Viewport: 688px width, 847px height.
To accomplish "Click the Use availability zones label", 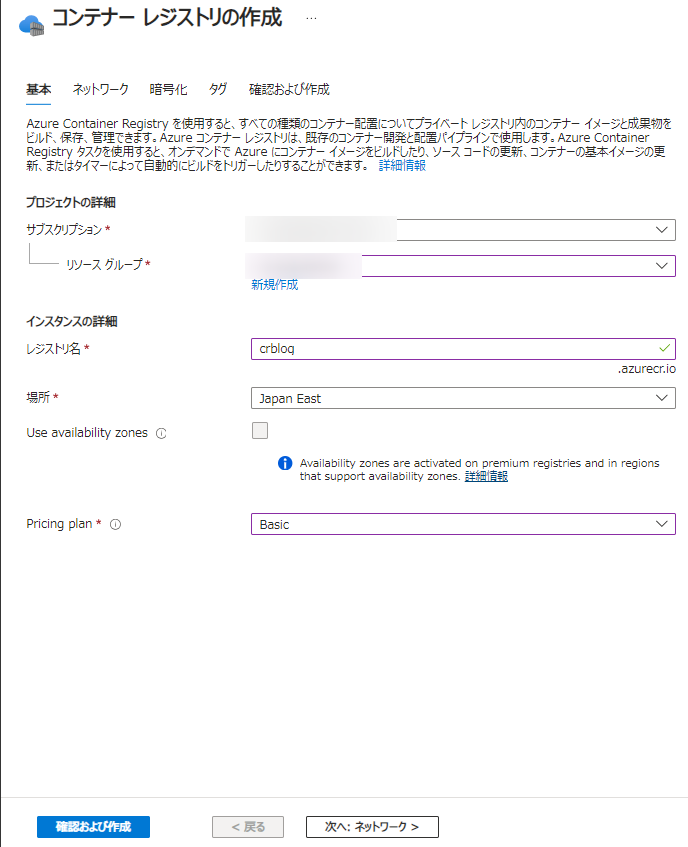I will click(87, 433).
